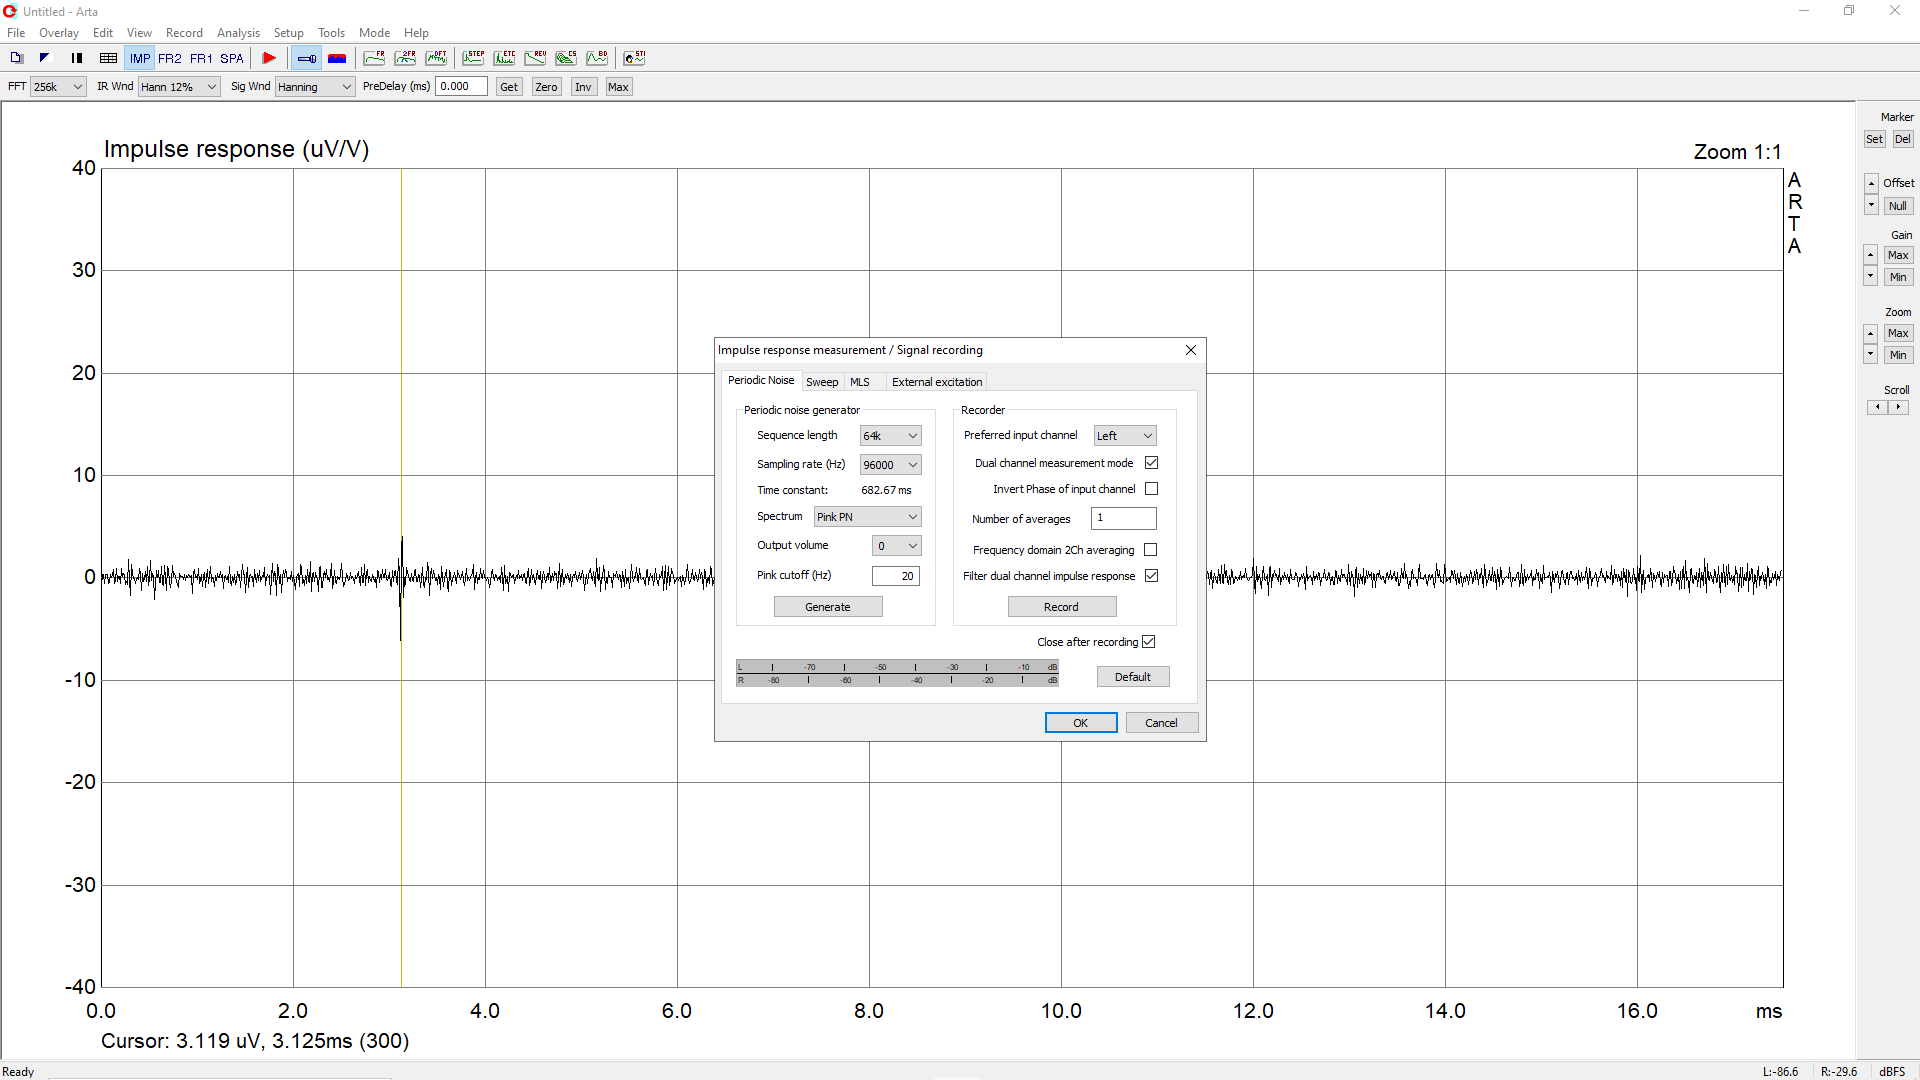Screen dimensions: 1920x1080
Task: Cancel the recording dialog
Action: click(1161, 723)
